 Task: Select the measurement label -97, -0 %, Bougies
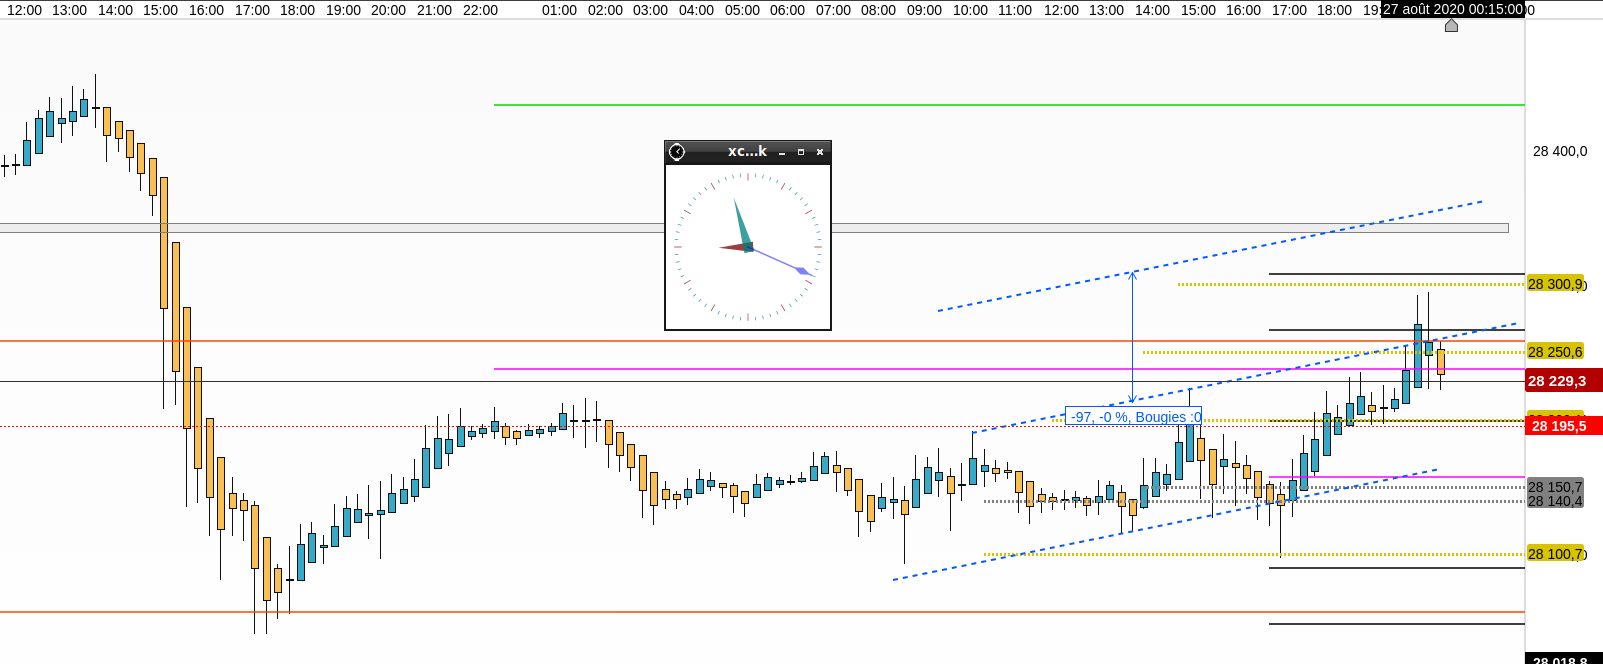click(x=1133, y=416)
